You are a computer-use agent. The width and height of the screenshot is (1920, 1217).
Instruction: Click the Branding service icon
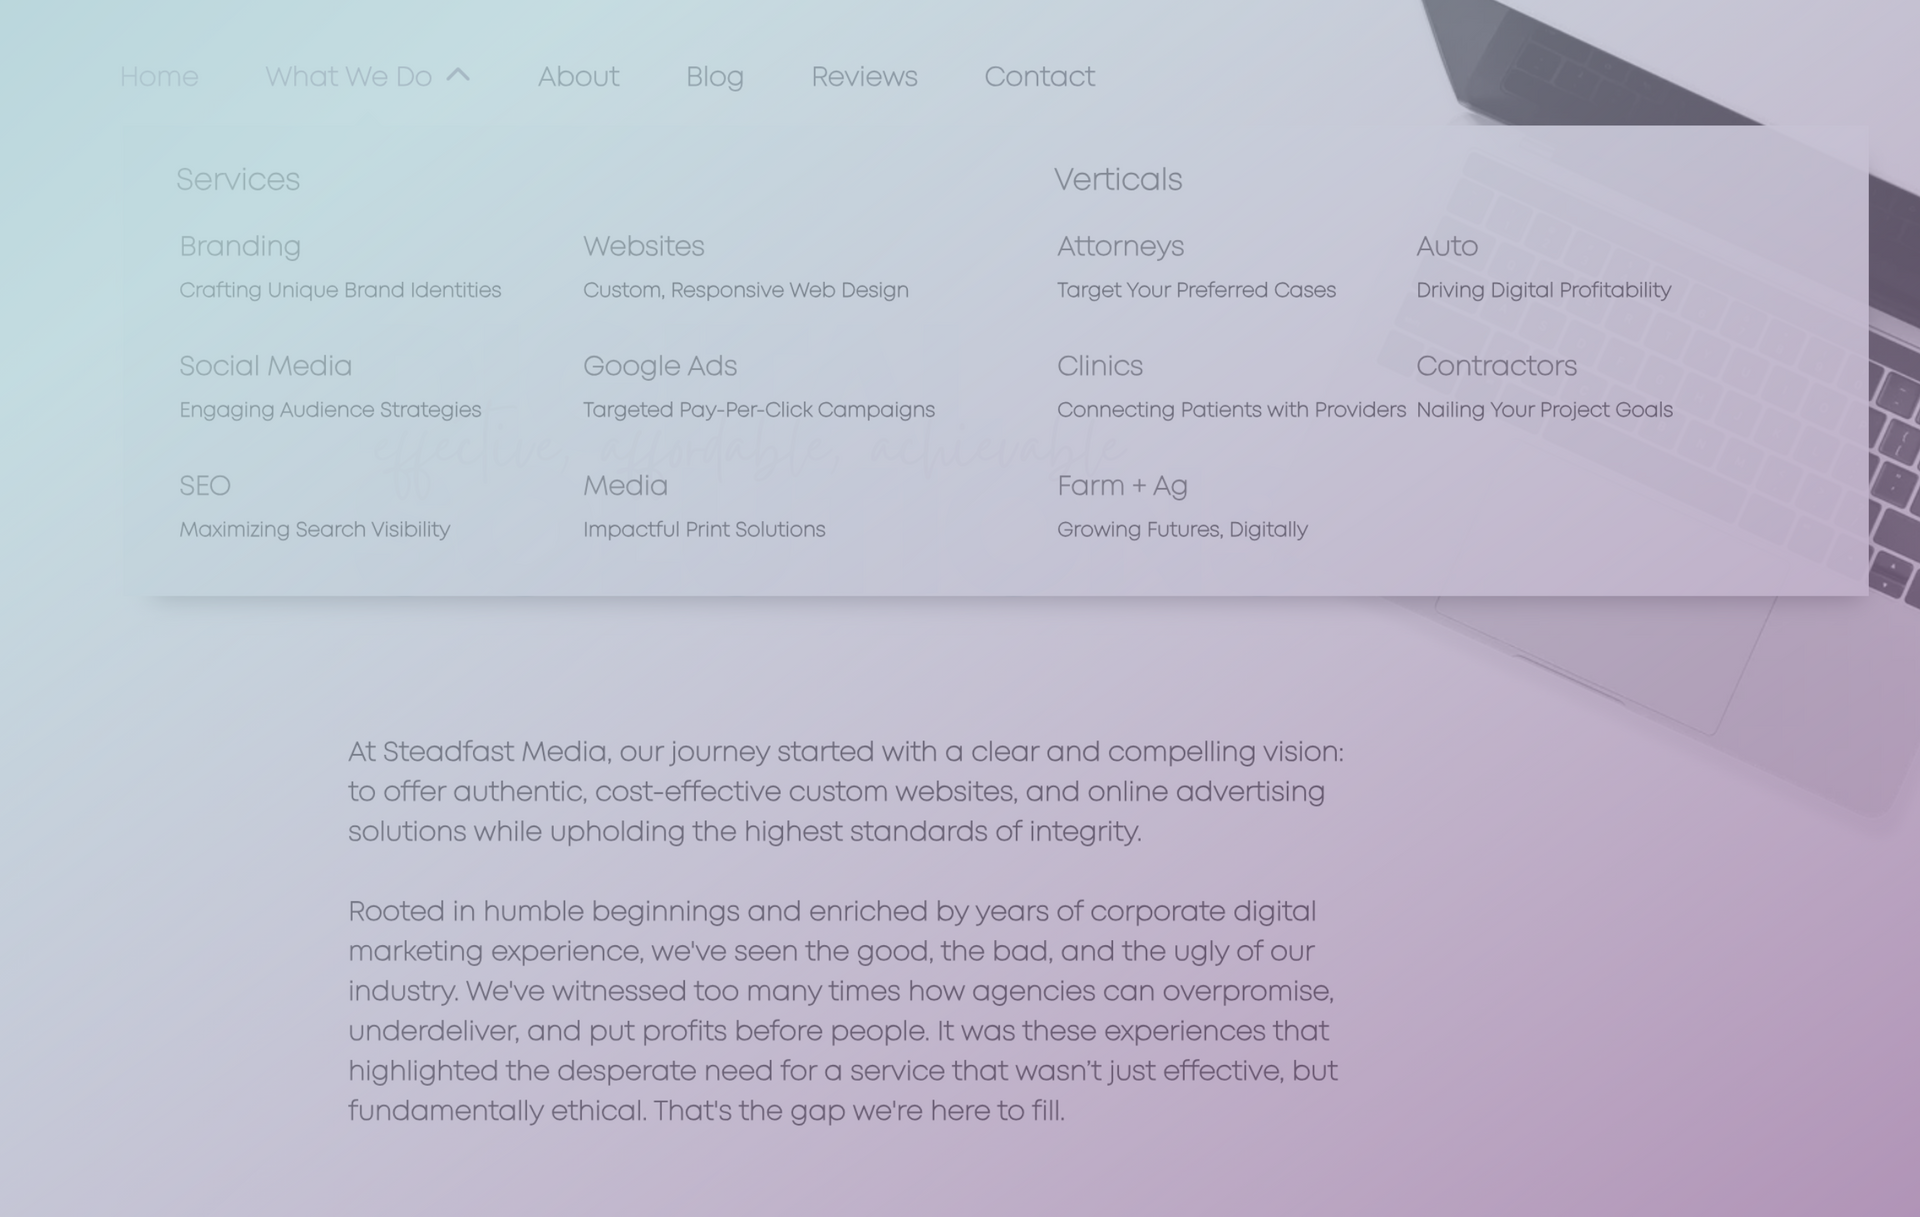point(239,245)
